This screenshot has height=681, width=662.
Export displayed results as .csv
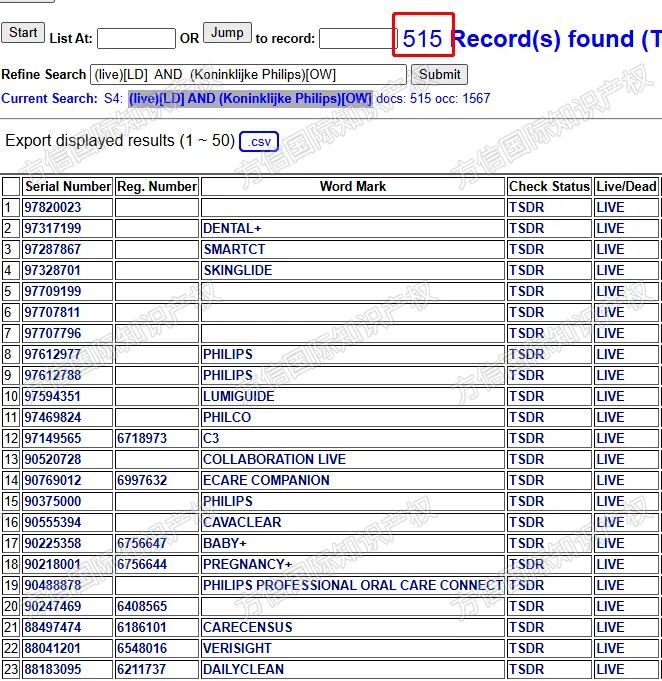coord(259,142)
